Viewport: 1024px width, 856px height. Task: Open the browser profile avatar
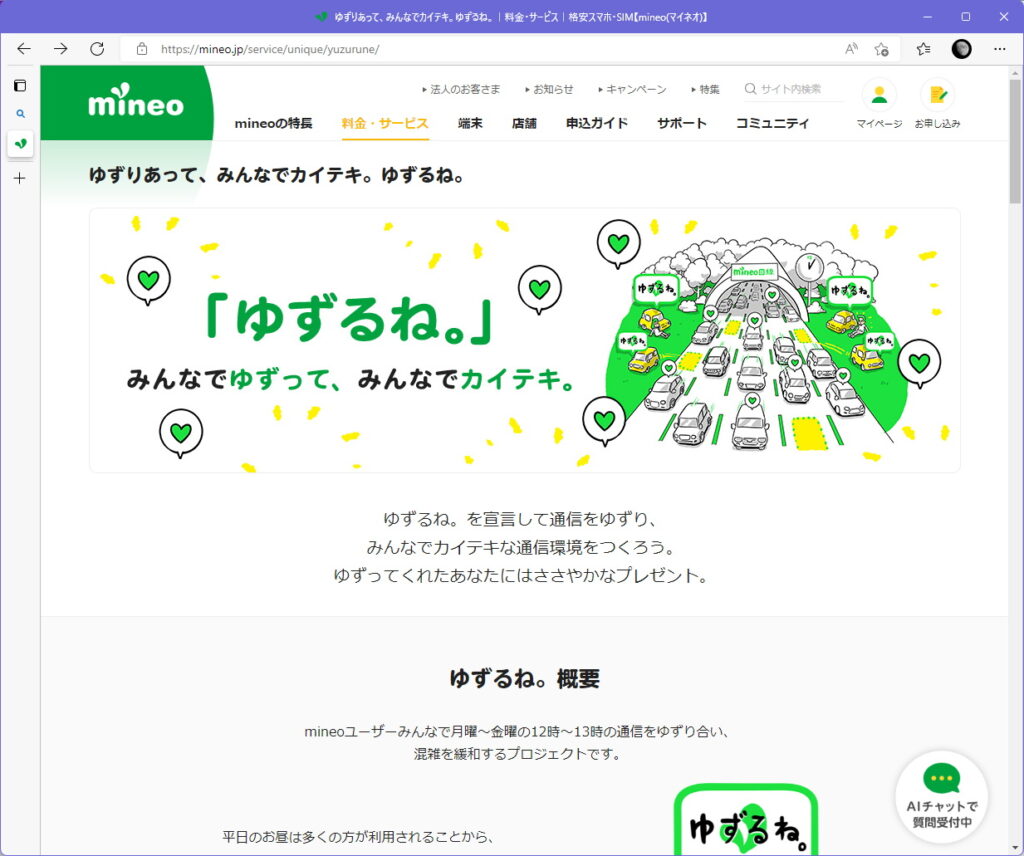point(961,49)
